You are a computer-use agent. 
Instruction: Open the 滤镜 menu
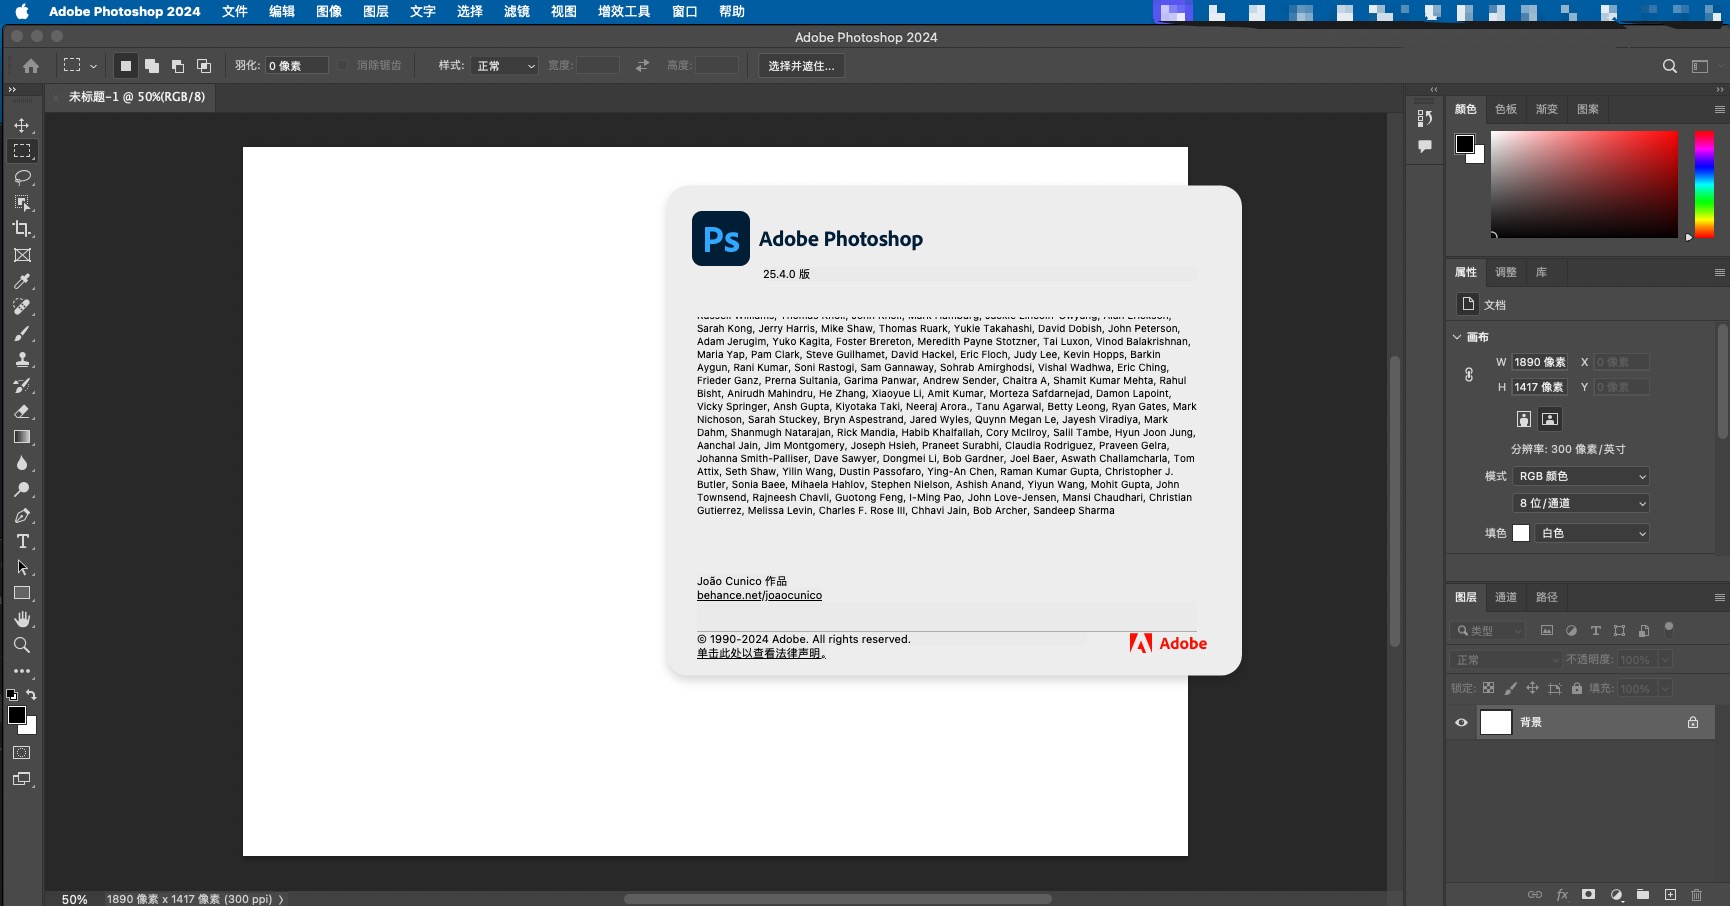517,11
